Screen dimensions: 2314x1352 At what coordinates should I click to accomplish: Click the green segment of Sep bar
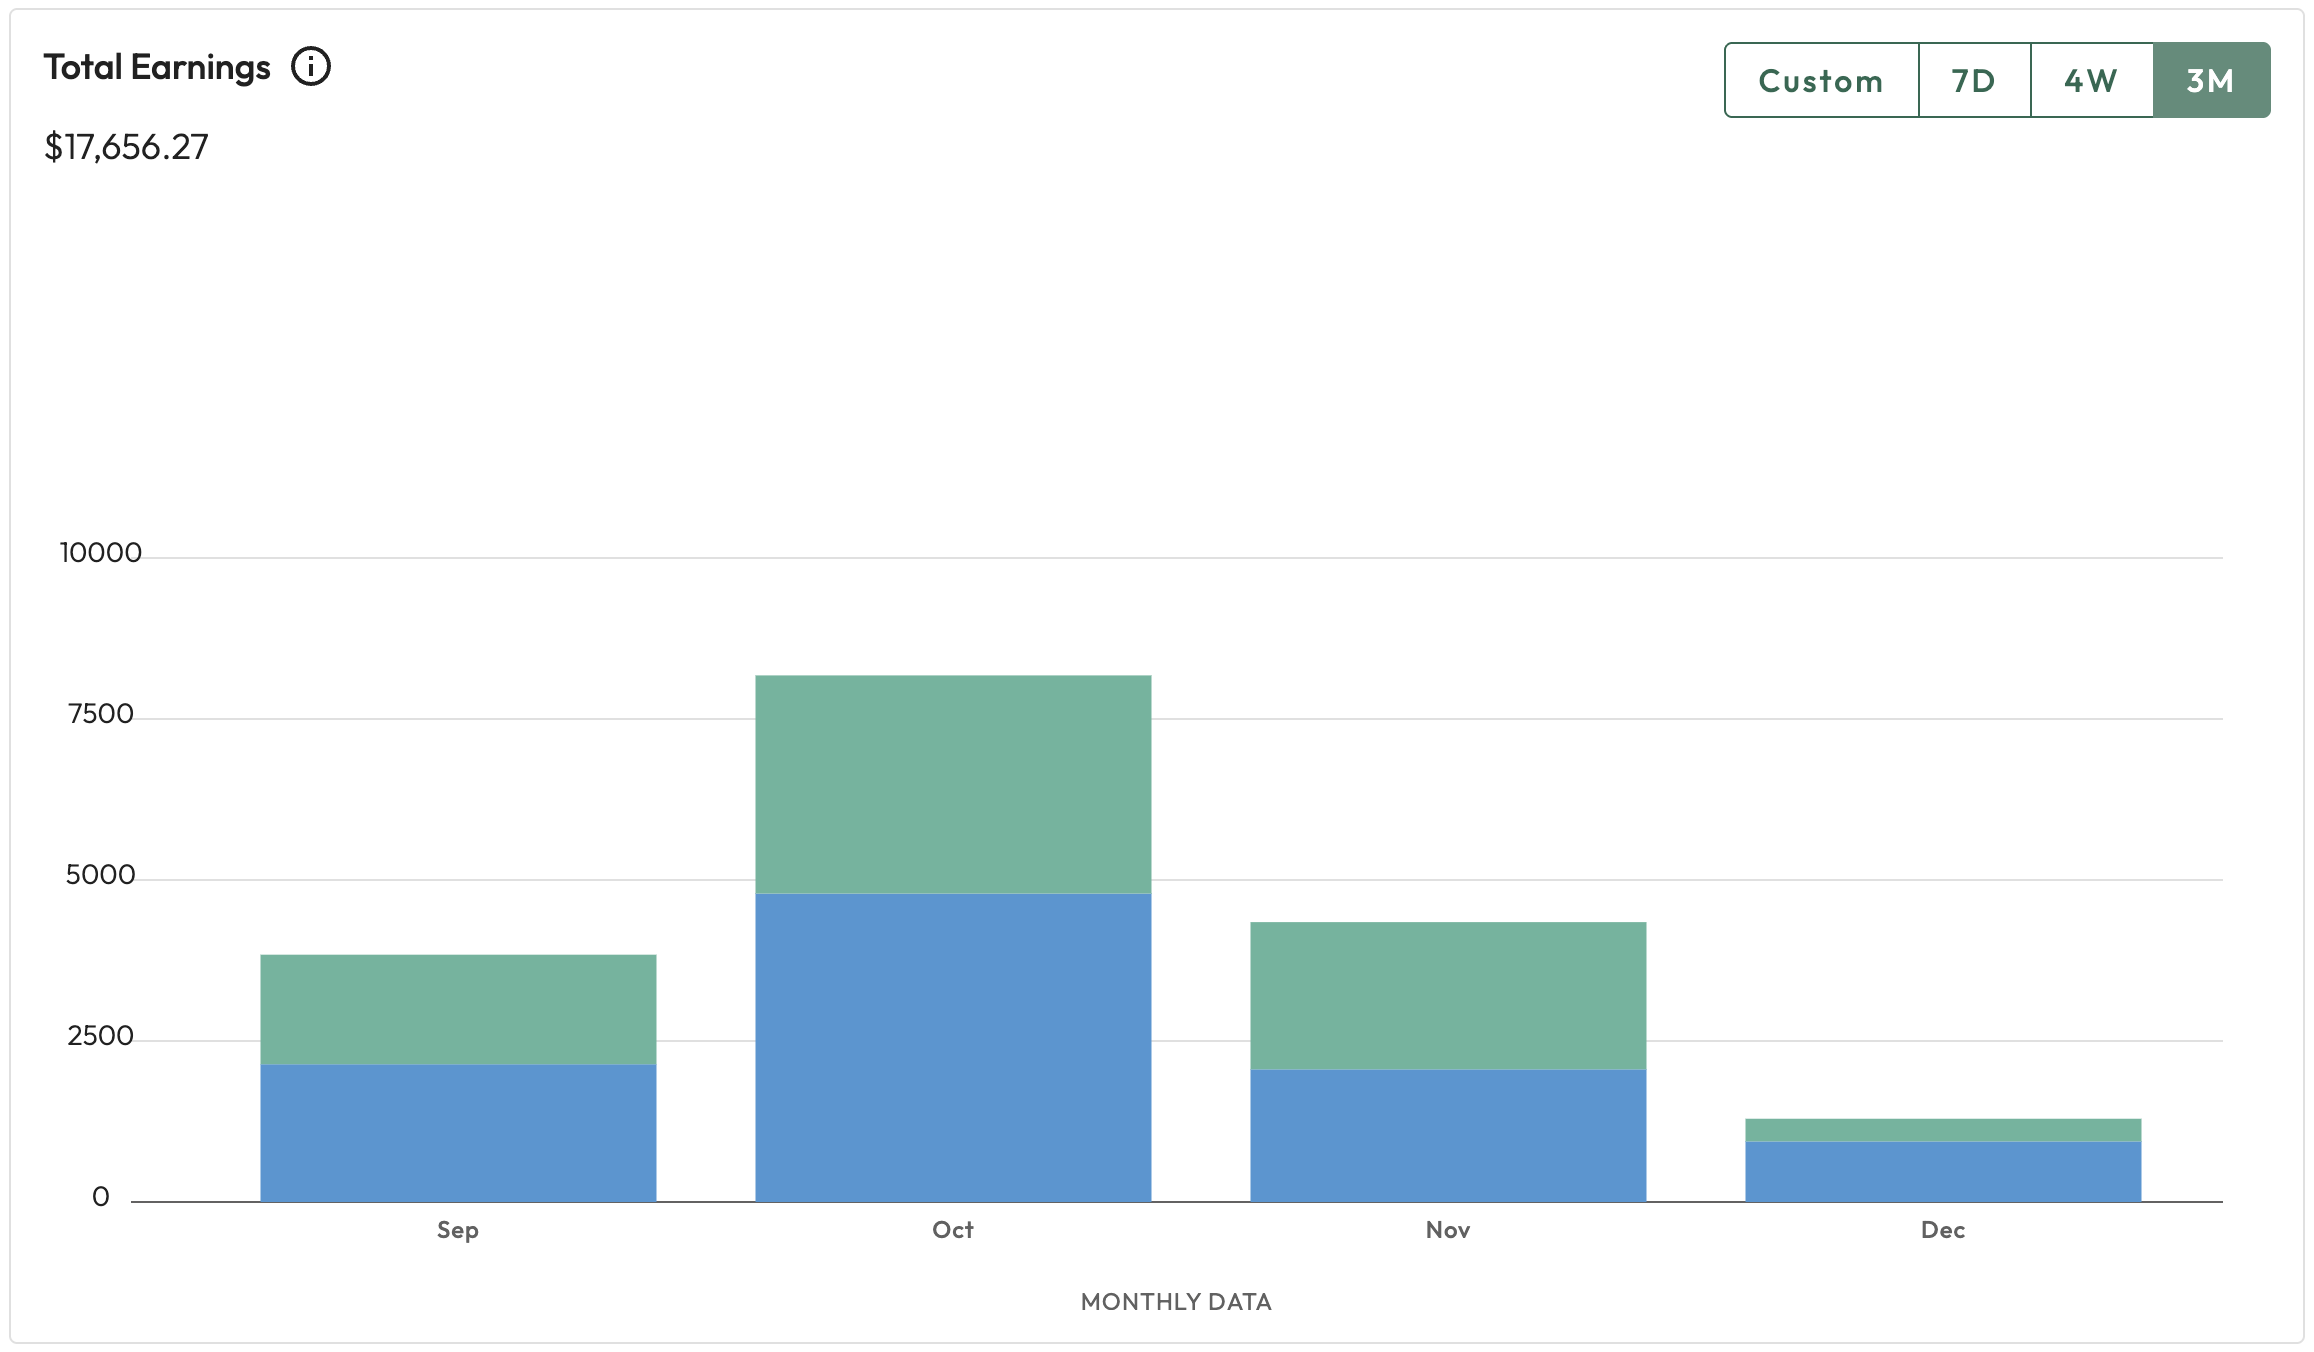tap(458, 1009)
